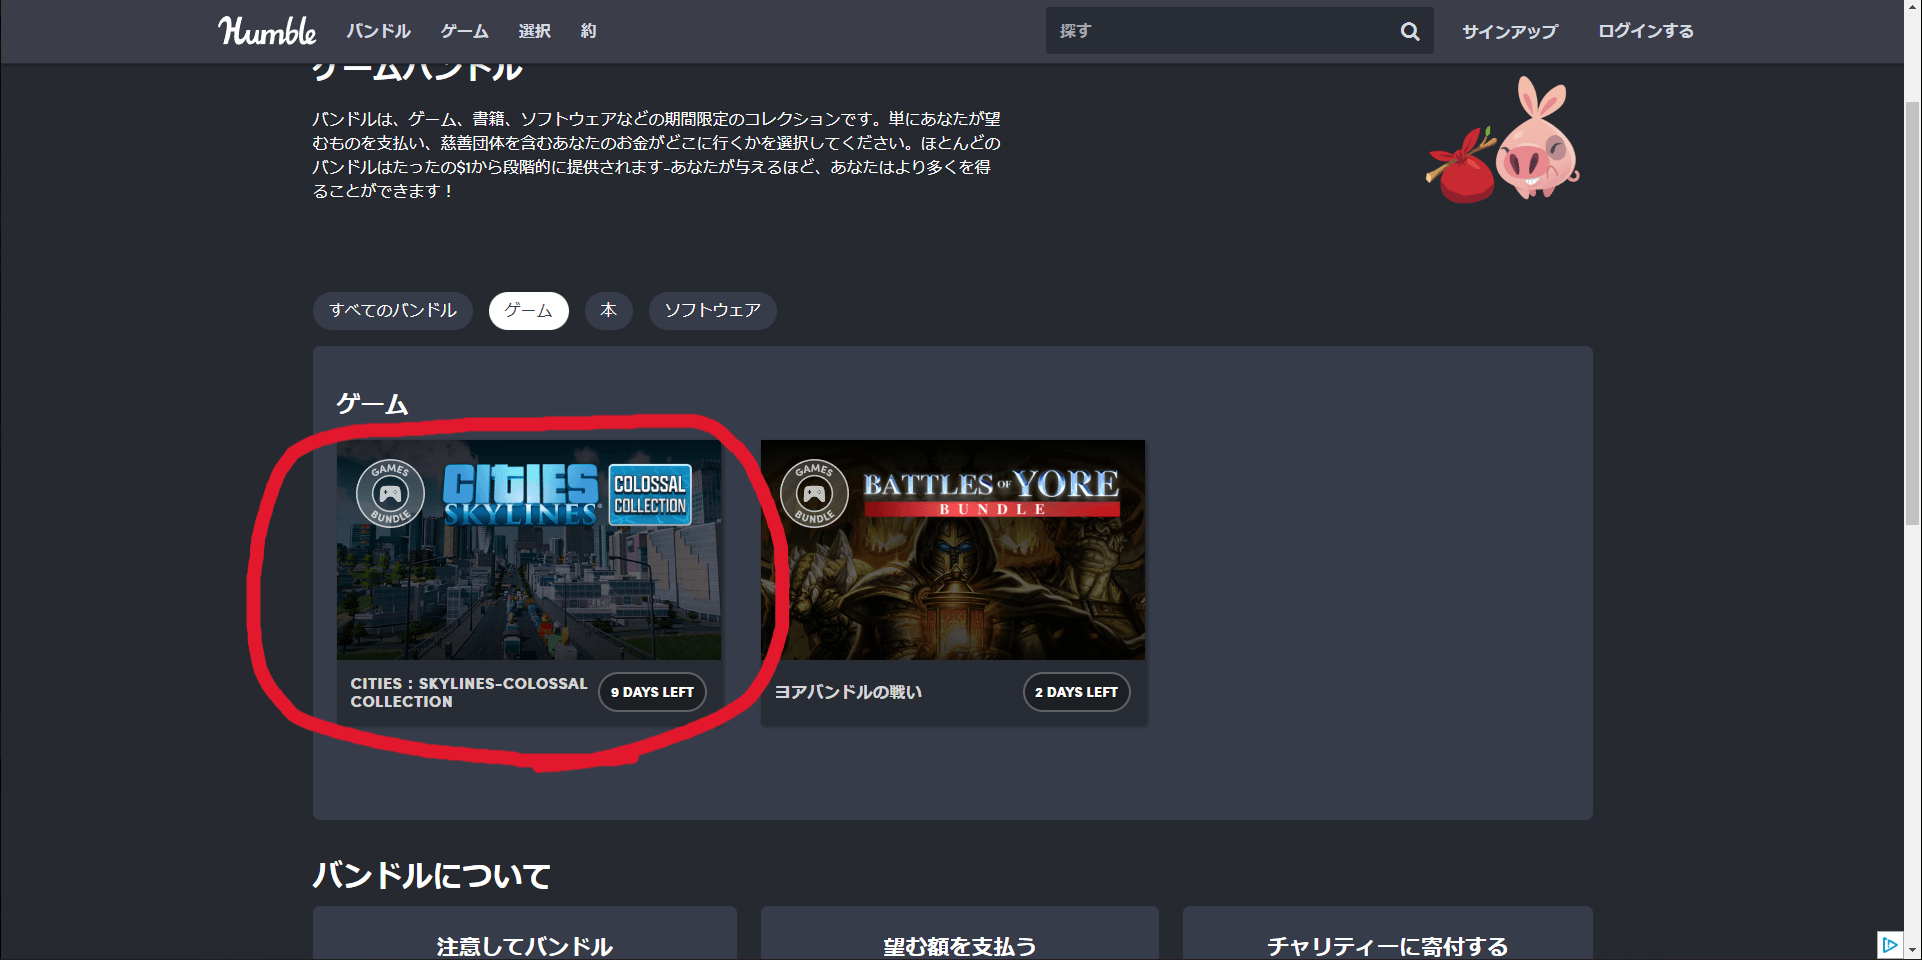Click ログインする link
Image resolution: width=1922 pixels, height=960 pixels.
[x=1646, y=31]
